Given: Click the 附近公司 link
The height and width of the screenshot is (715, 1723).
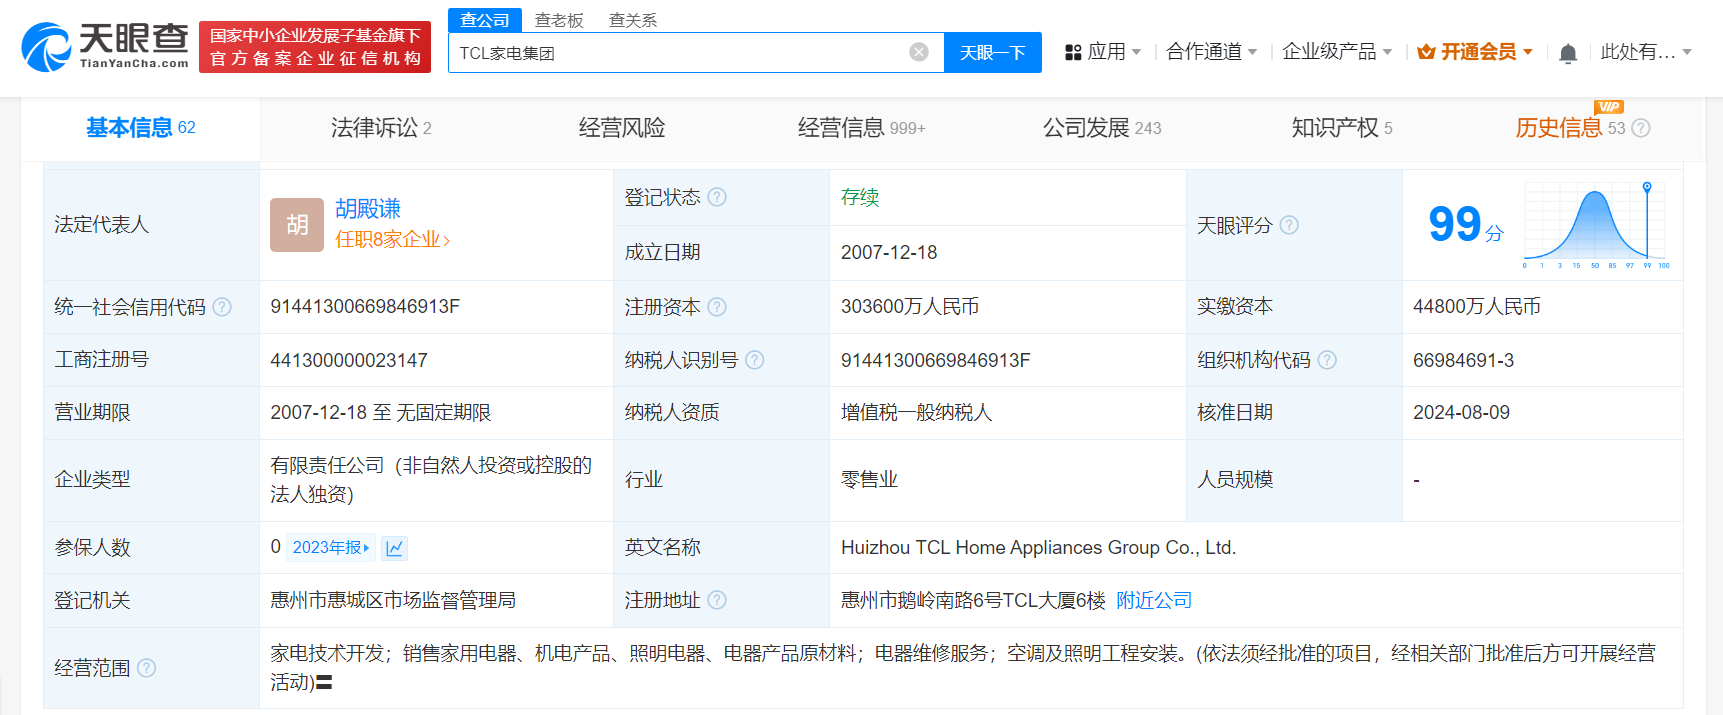Looking at the screenshot, I should point(1154,600).
